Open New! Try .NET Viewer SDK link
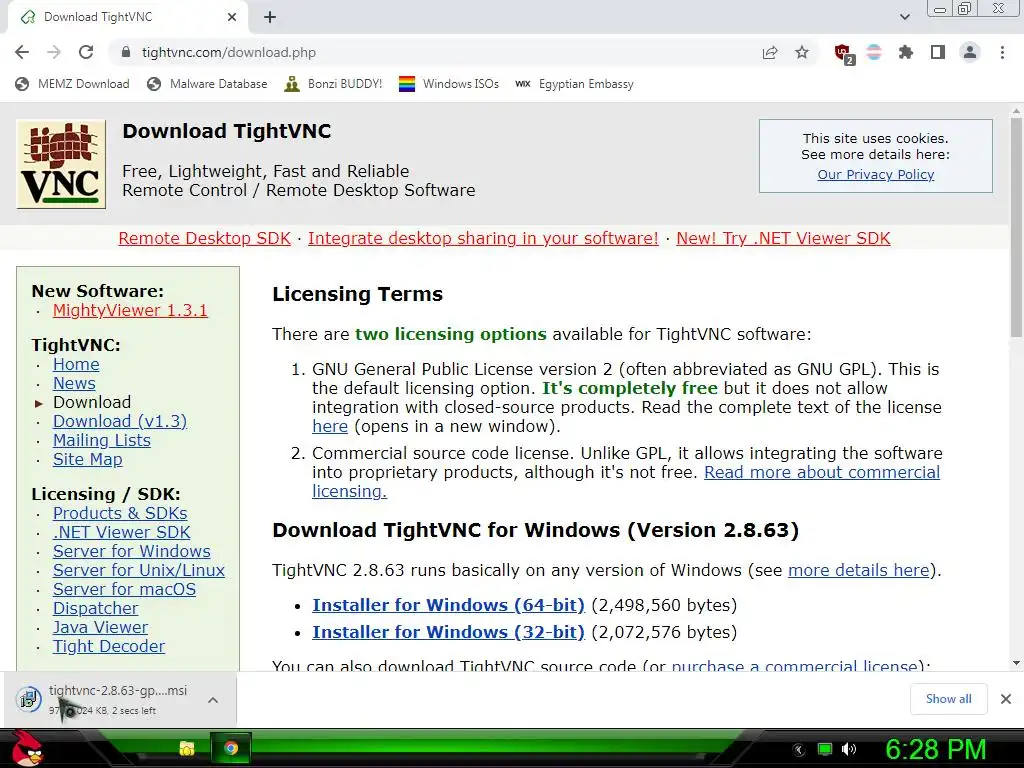The image size is (1024, 768). (x=783, y=238)
